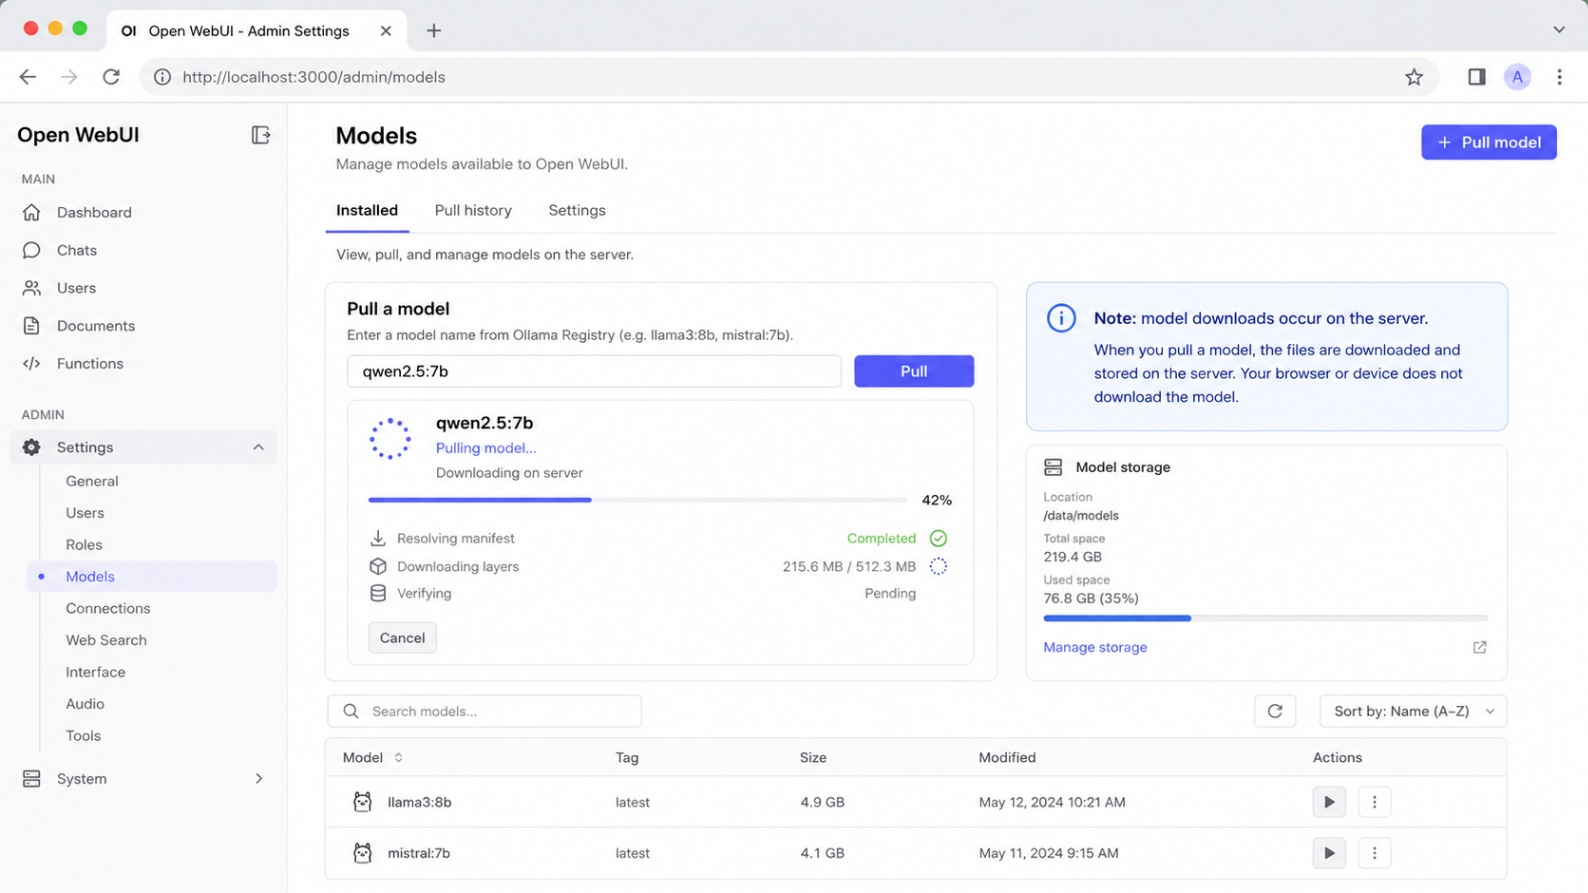Image resolution: width=1588 pixels, height=893 pixels.
Task: Select Connections under Settings
Action: click(108, 608)
